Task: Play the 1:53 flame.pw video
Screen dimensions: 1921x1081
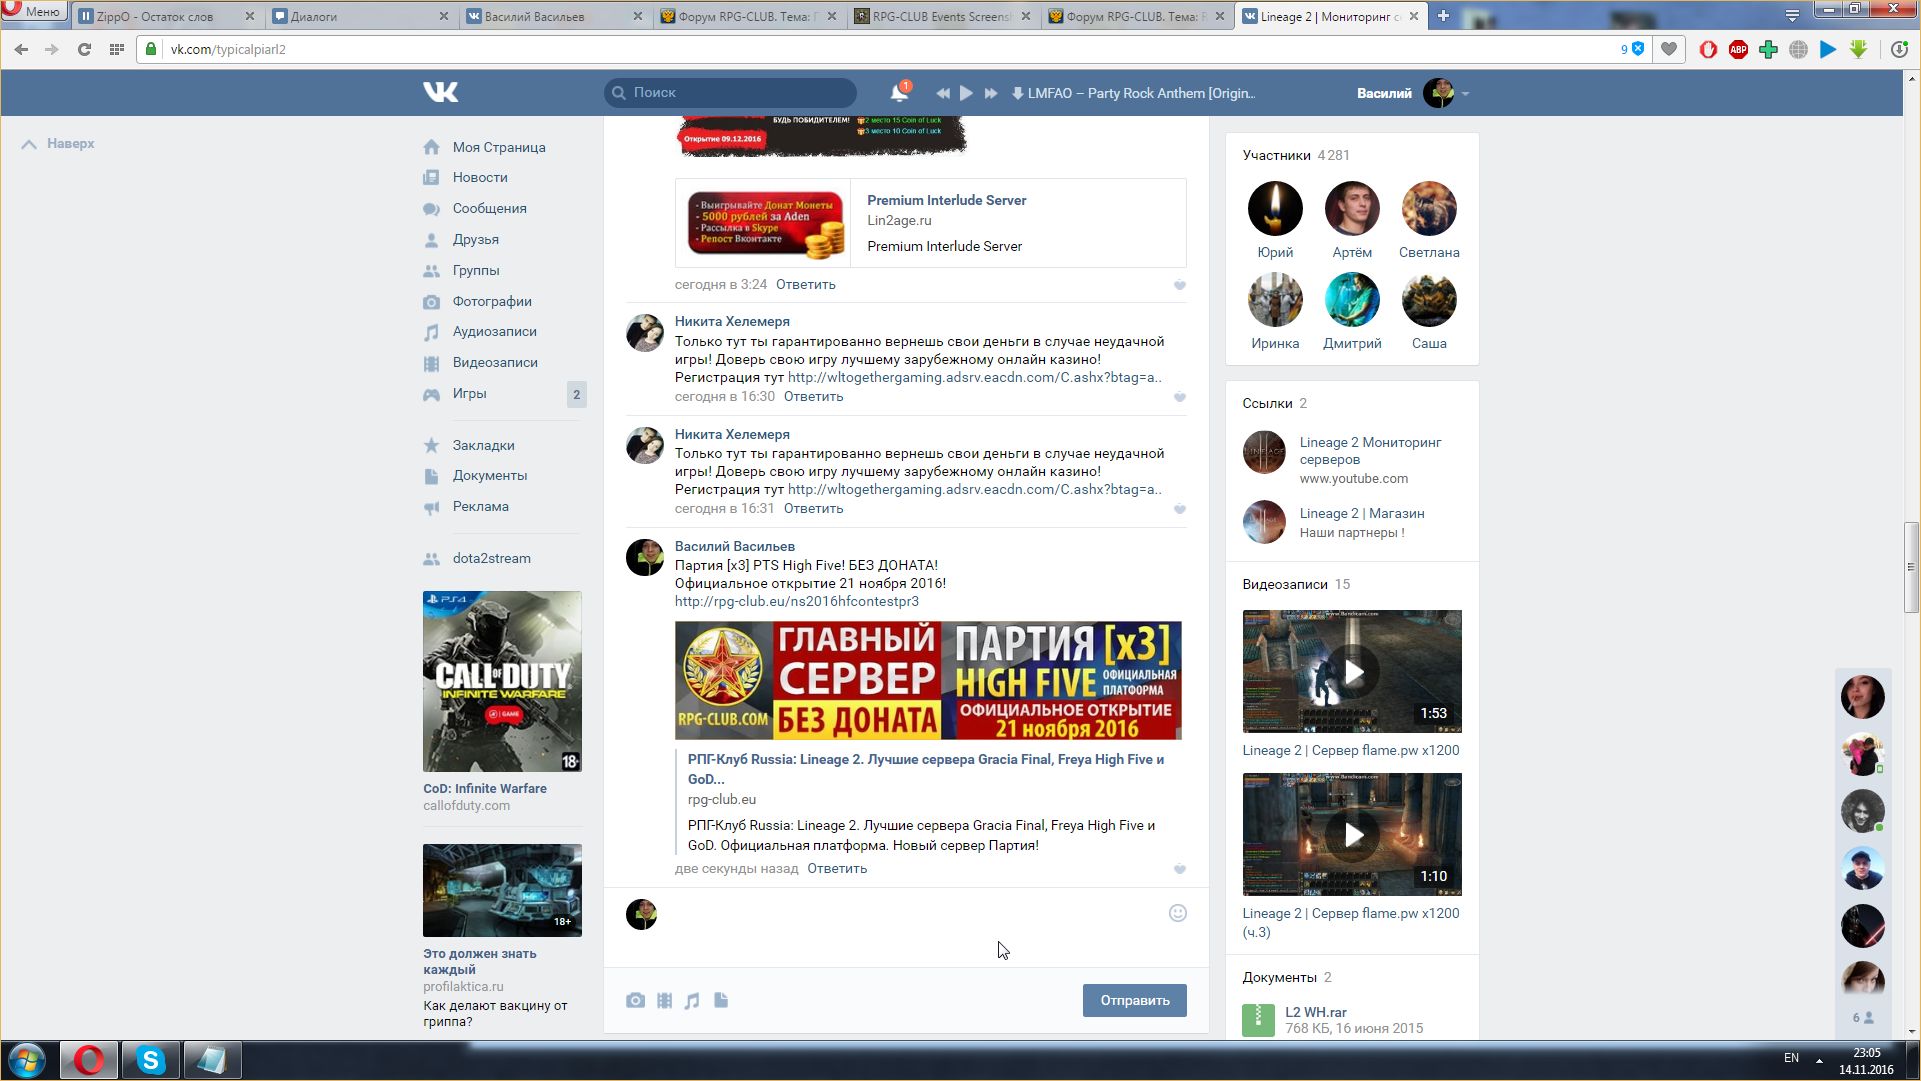Action: pyautogui.click(x=1352, y=671)
